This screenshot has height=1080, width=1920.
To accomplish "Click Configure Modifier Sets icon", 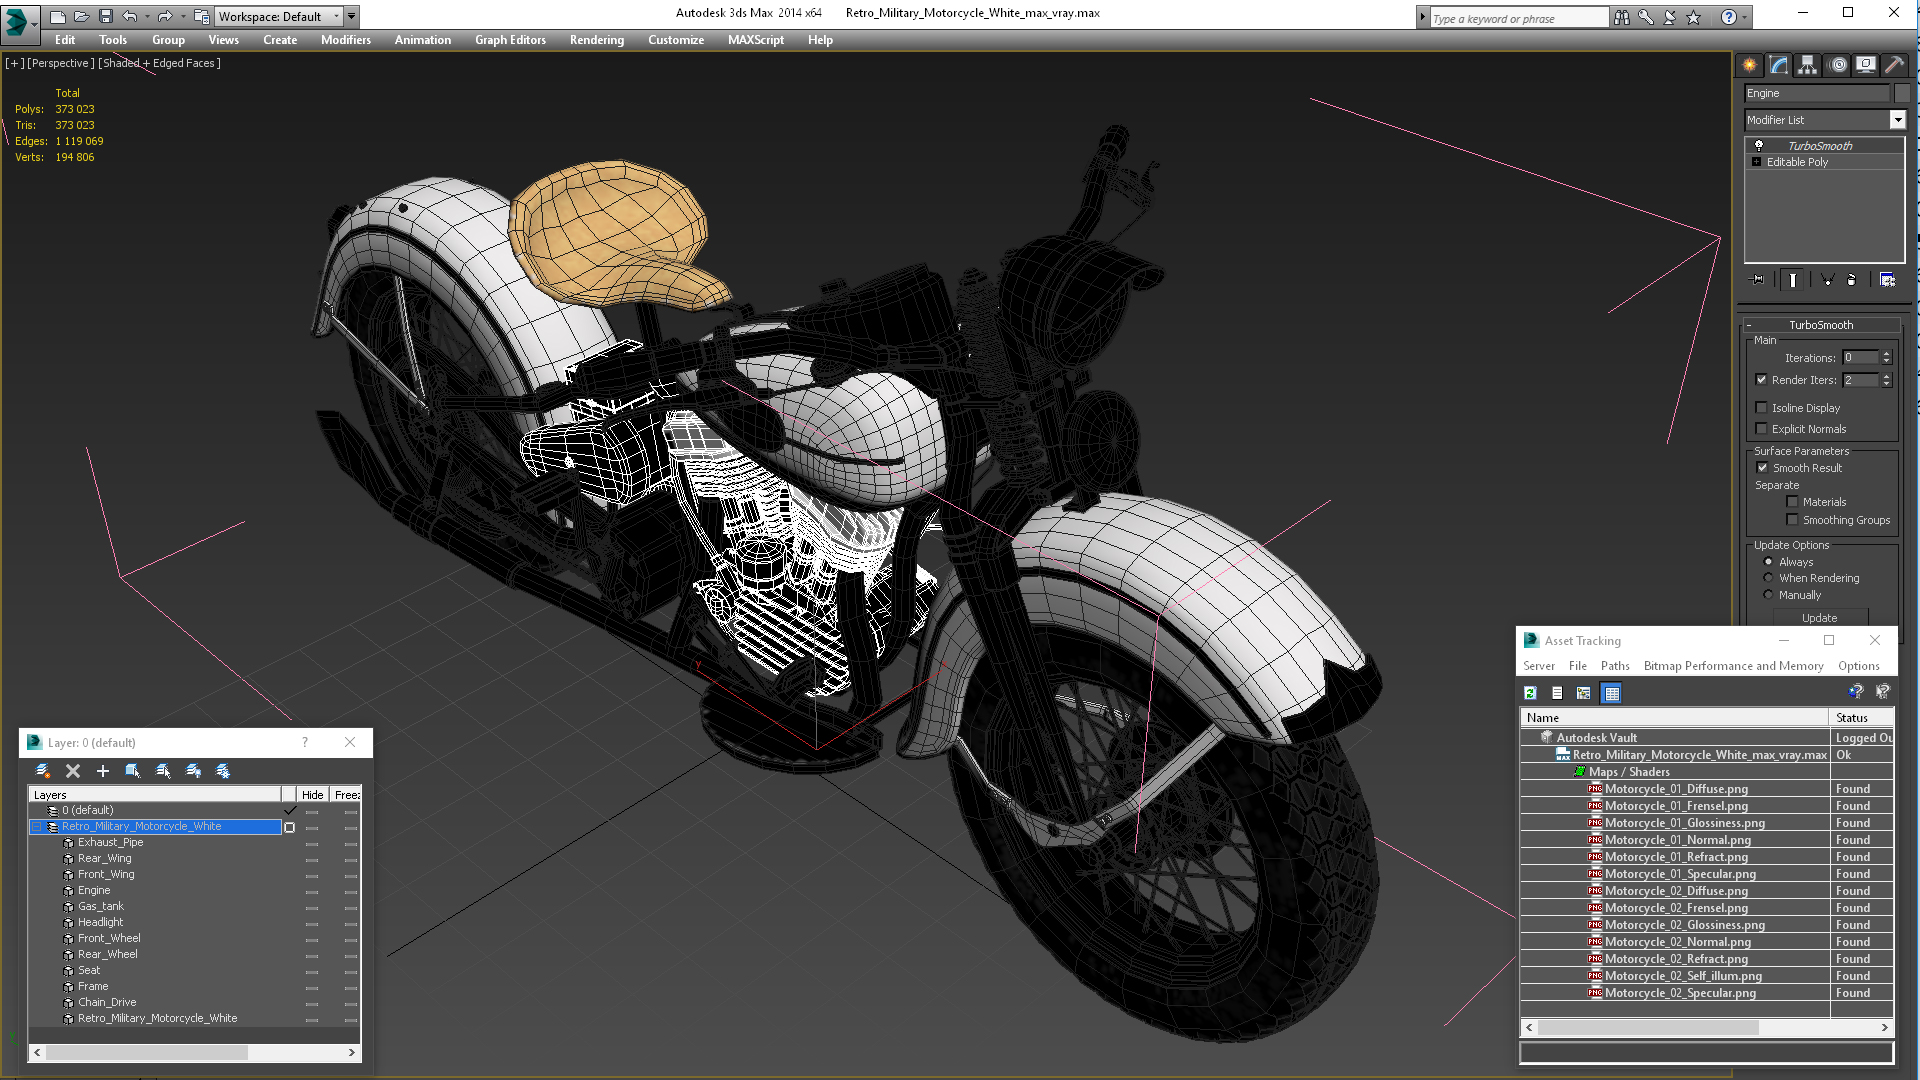I will click(1887, 280).
